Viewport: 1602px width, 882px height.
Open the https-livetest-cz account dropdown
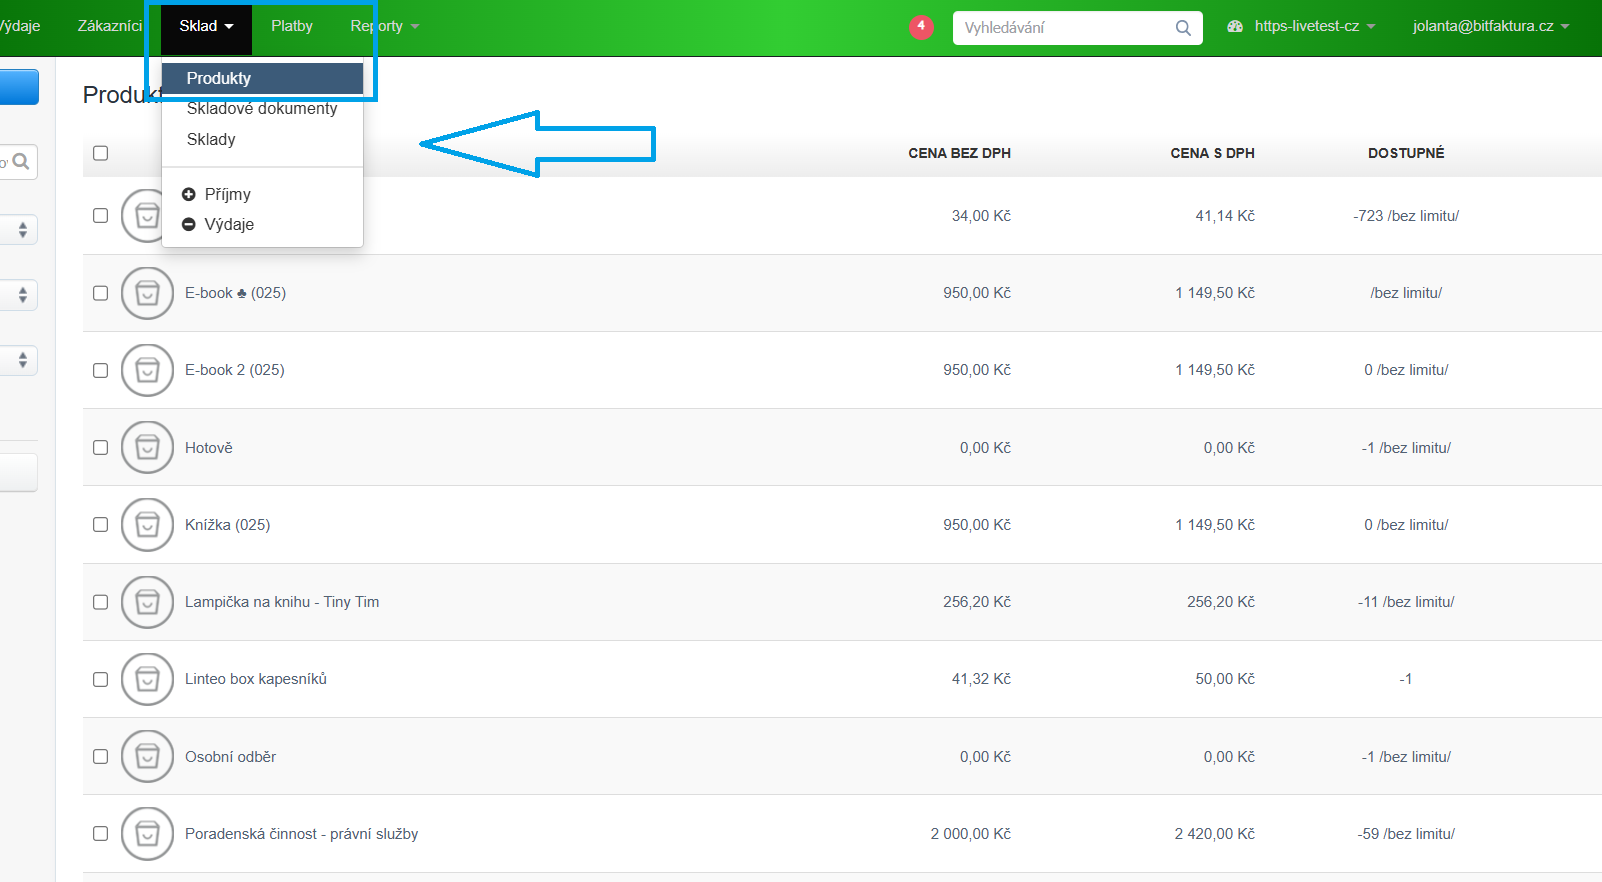1306,26
